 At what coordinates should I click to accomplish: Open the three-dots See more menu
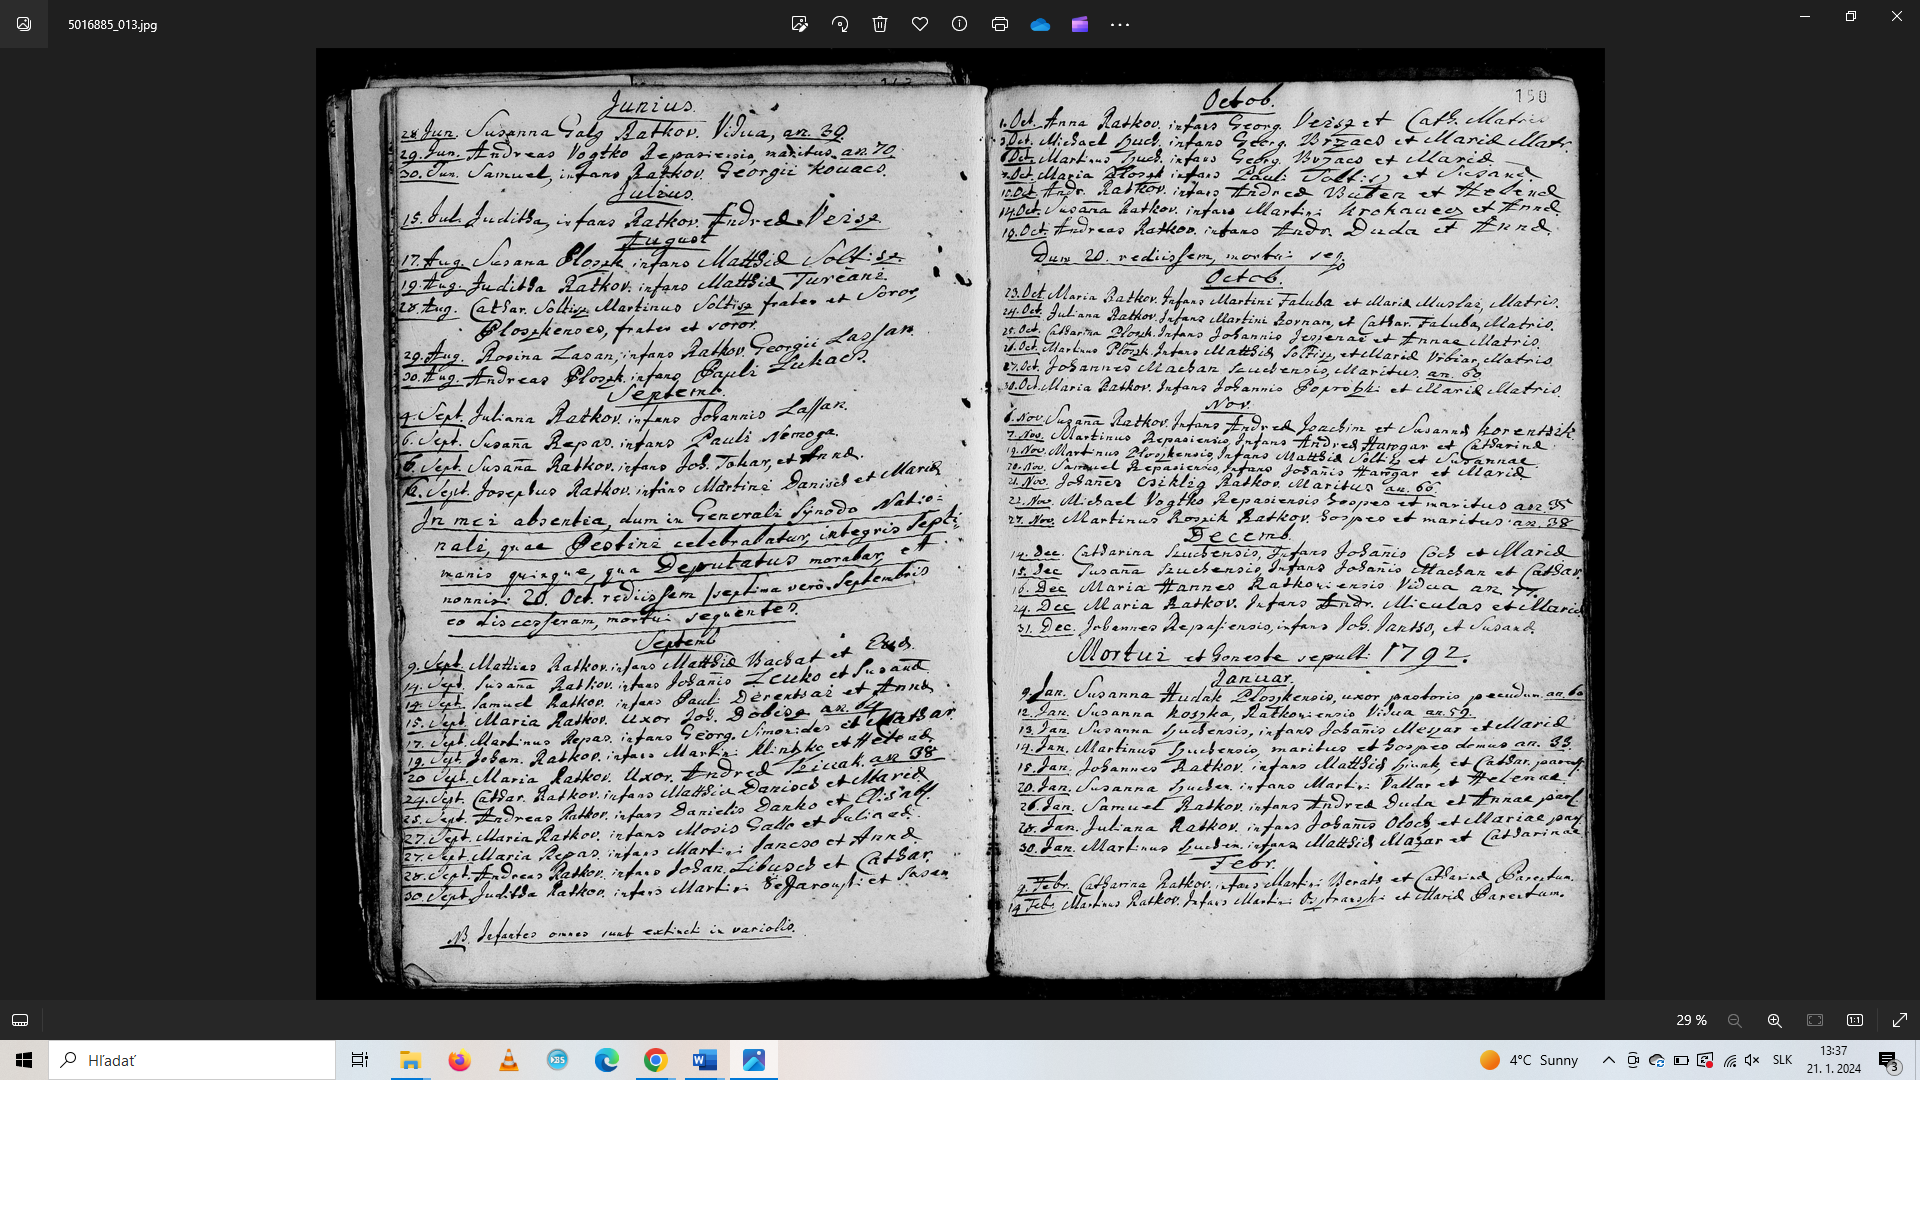coord(1120,24)
